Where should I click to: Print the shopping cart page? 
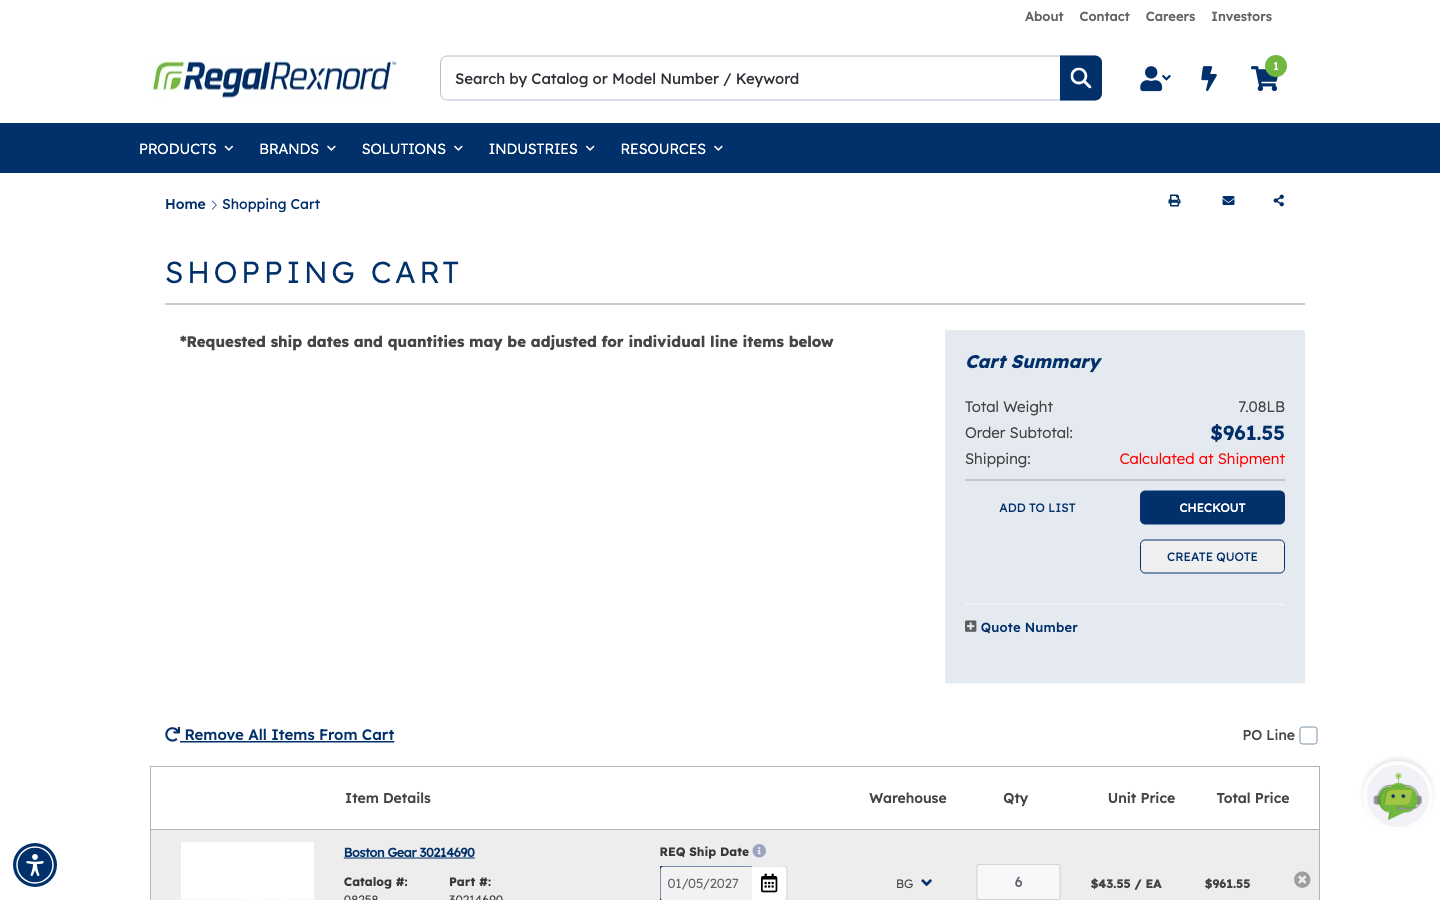pos(1174,201)
